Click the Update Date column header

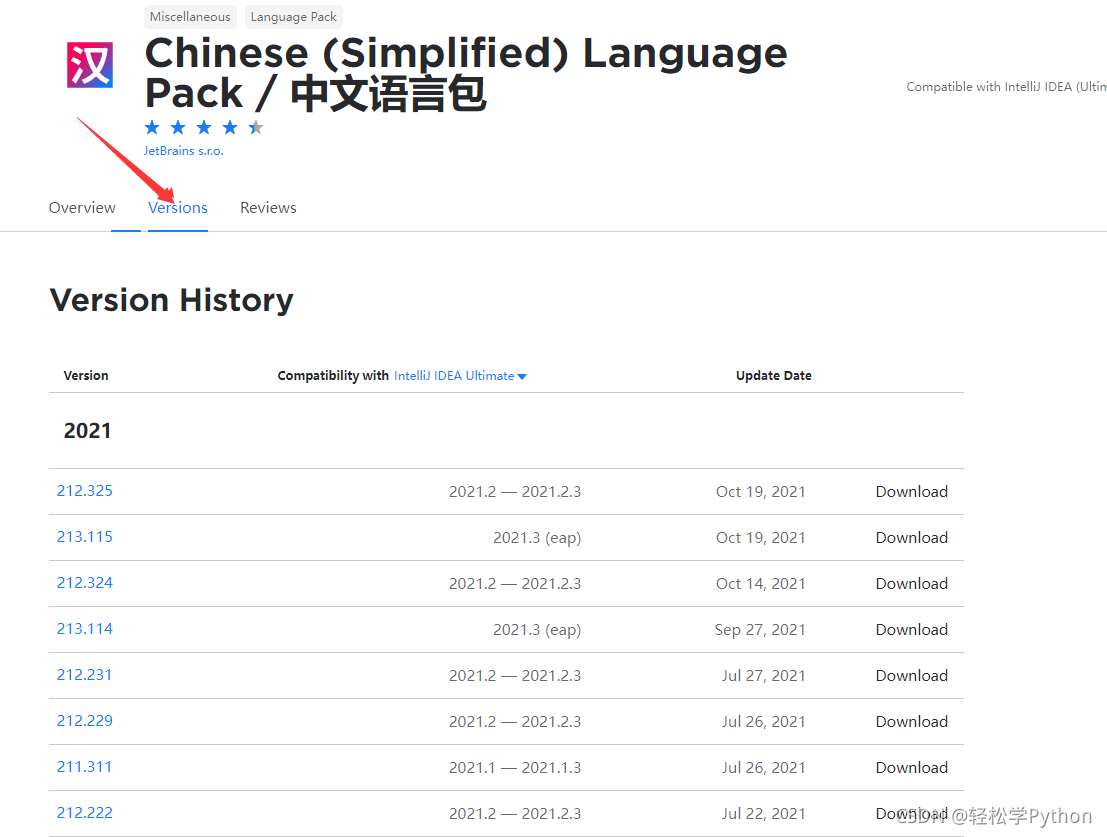[x=774, y=375]
